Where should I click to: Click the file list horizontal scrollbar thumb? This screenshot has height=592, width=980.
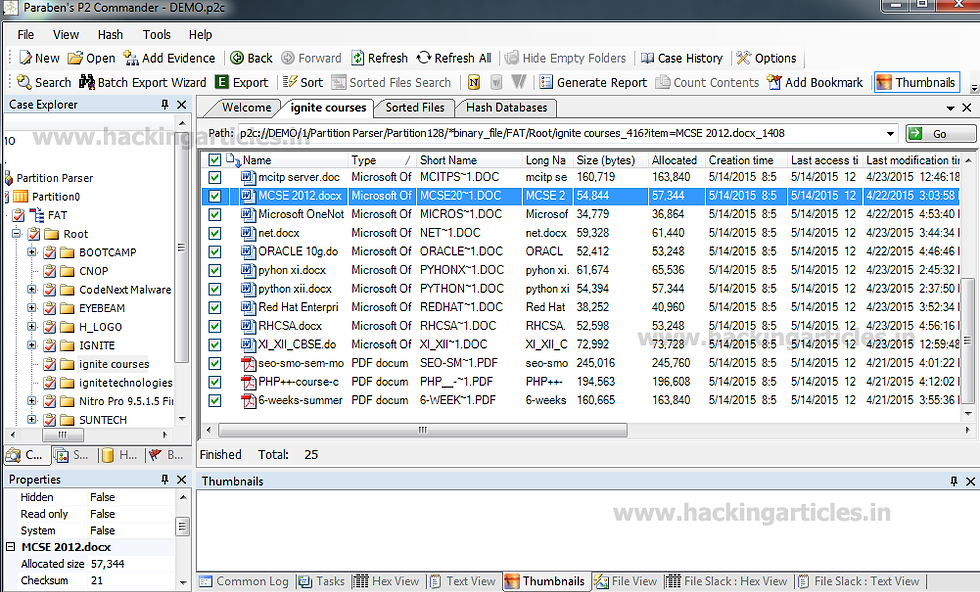coord(422,430)
